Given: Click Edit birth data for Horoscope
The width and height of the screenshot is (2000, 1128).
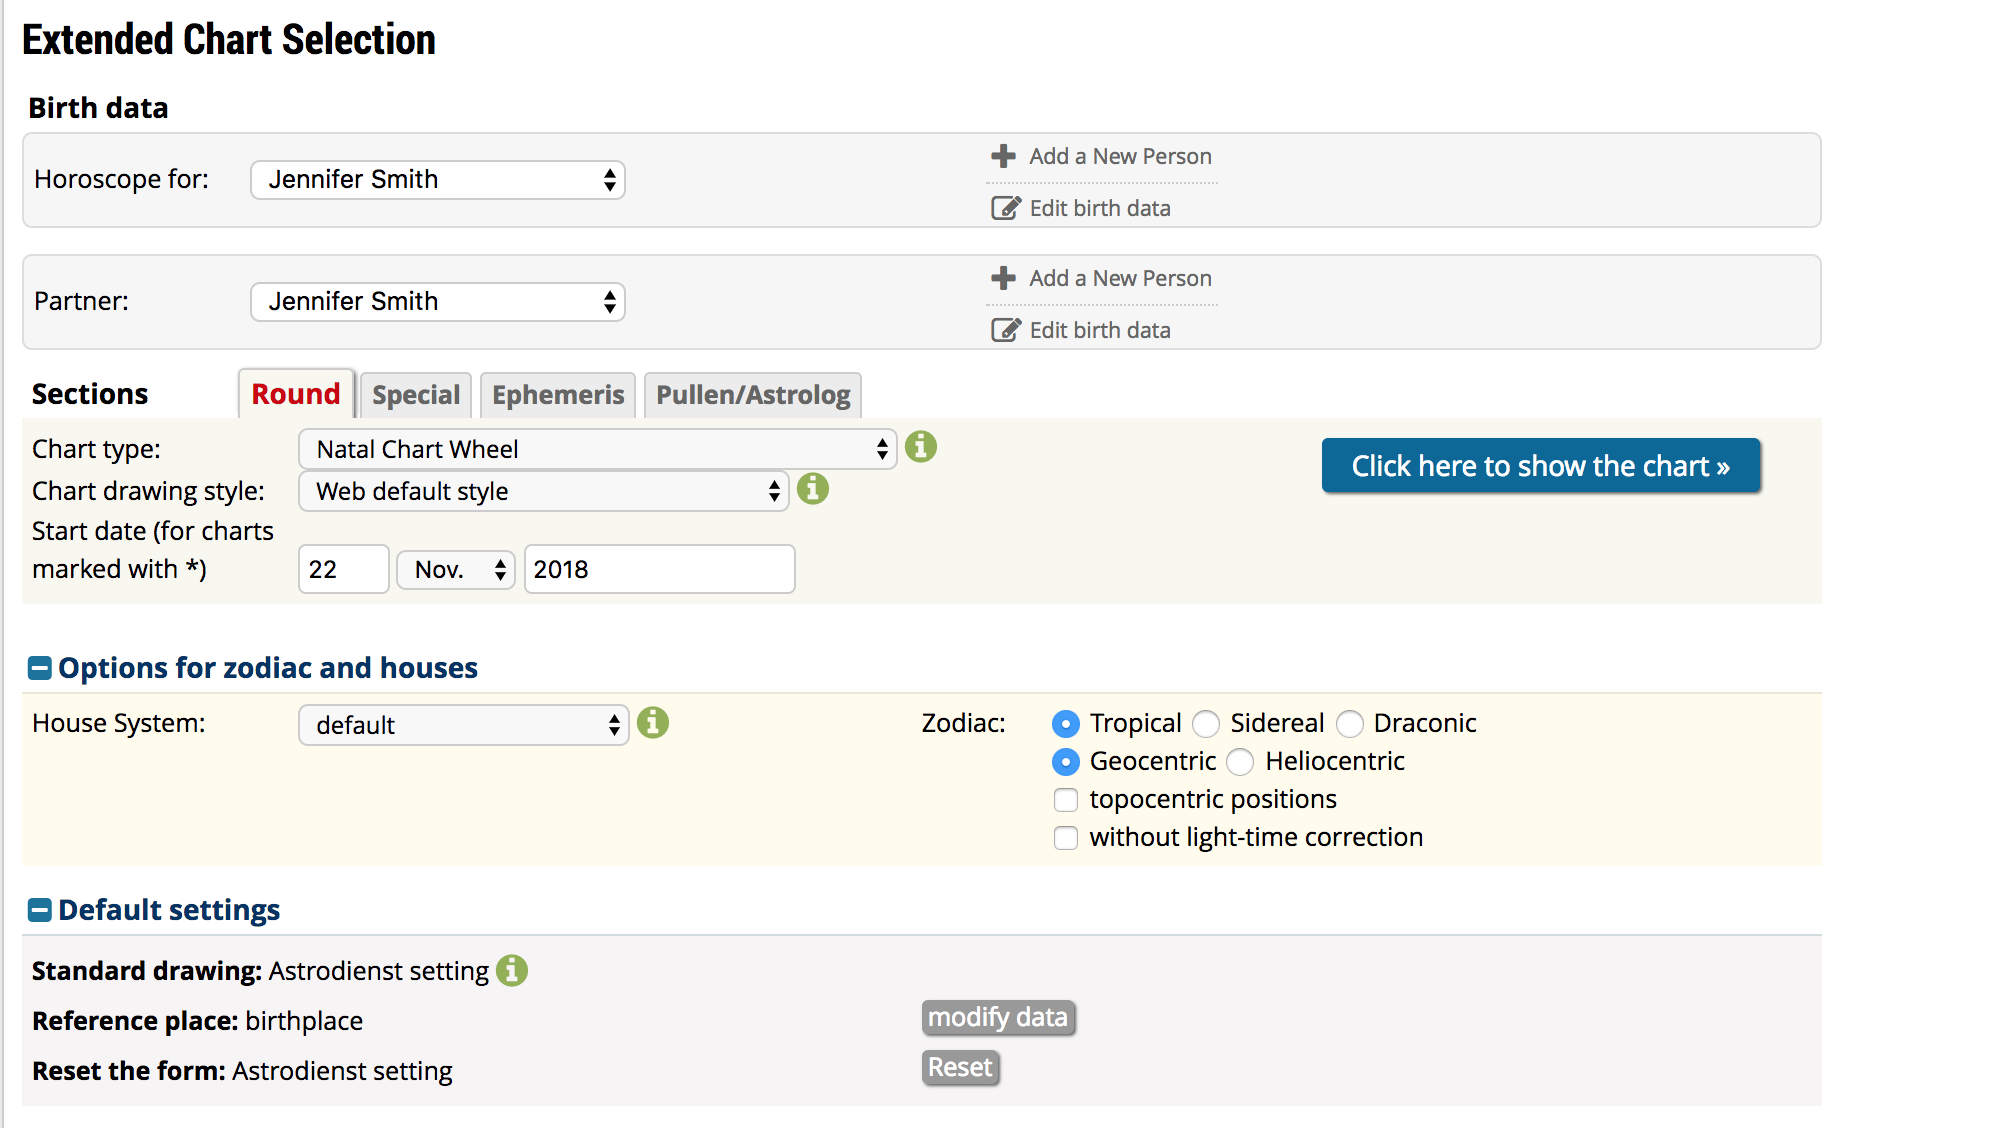Looking at the screenshot, I should point(1099,207).
